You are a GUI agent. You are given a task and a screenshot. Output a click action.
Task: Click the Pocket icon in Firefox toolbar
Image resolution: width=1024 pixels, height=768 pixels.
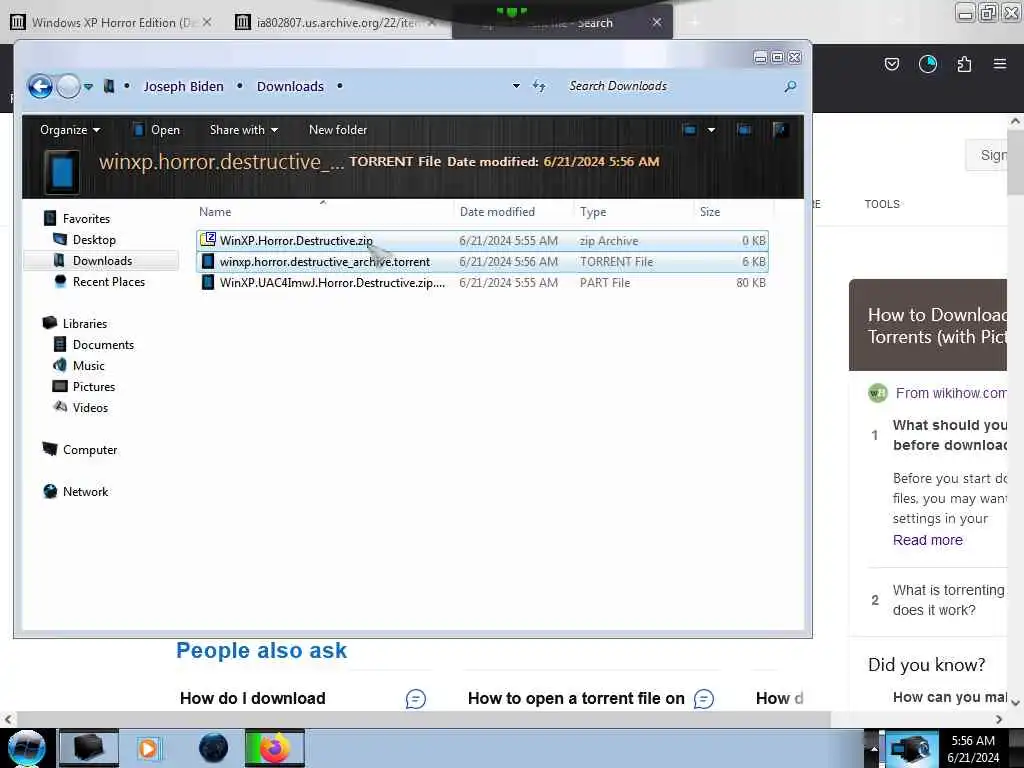point(891,64)
